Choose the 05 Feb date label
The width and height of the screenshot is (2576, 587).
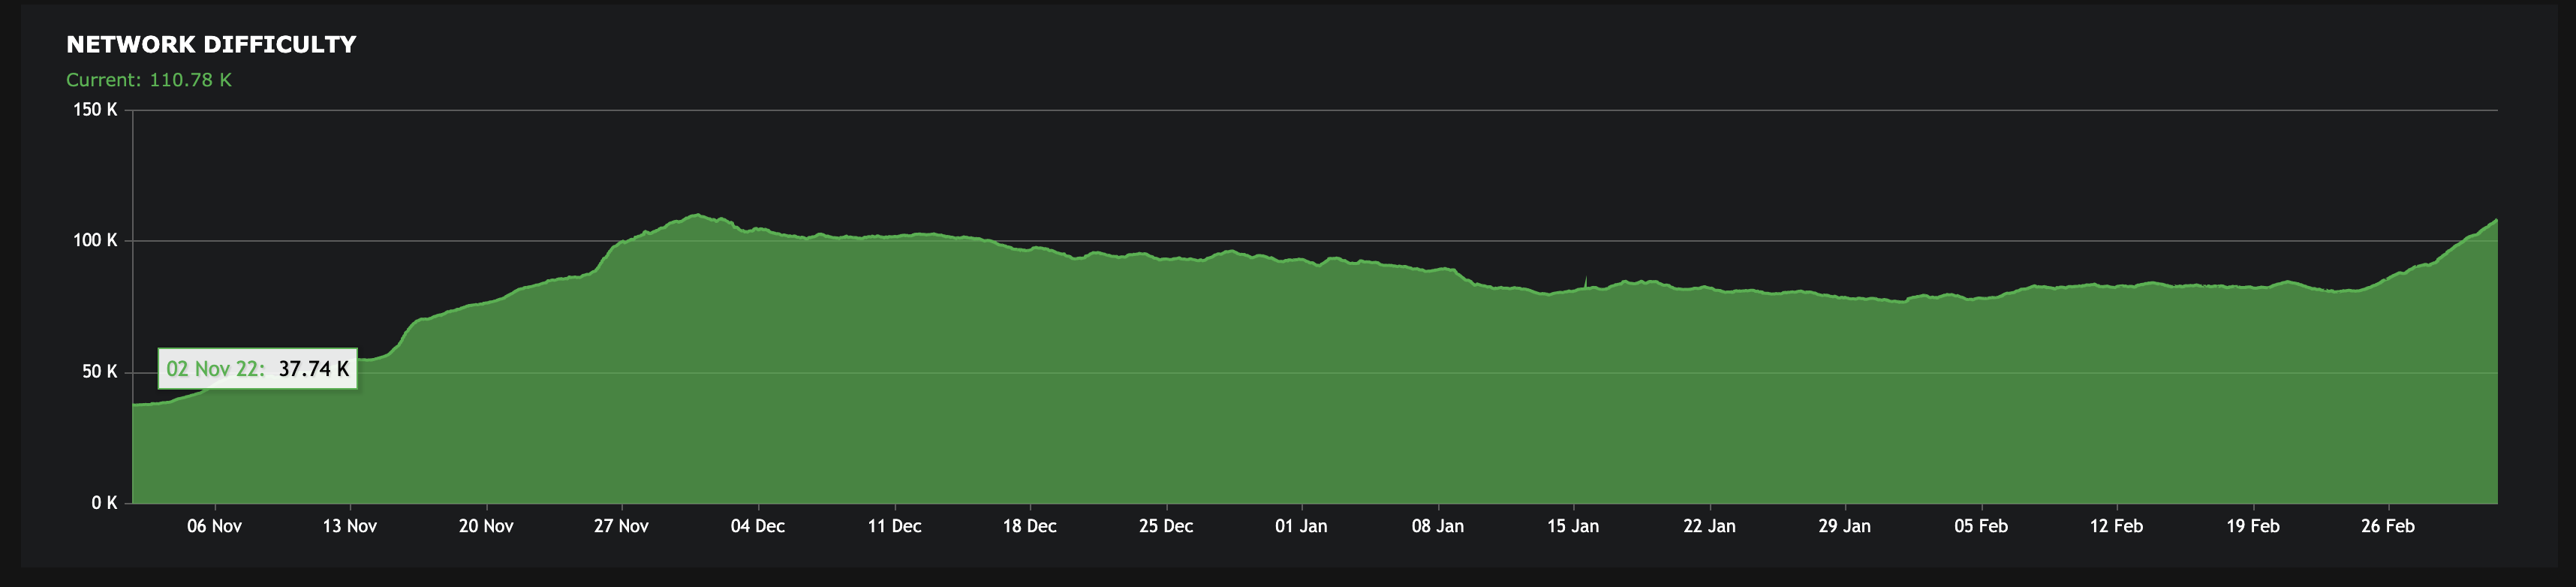click(1981, 526)
